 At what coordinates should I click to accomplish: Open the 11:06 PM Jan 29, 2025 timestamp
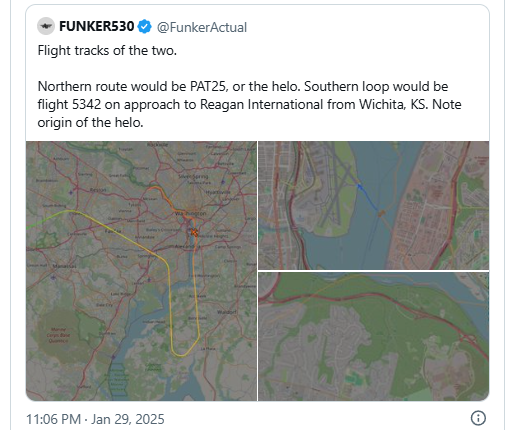point(95,419)
